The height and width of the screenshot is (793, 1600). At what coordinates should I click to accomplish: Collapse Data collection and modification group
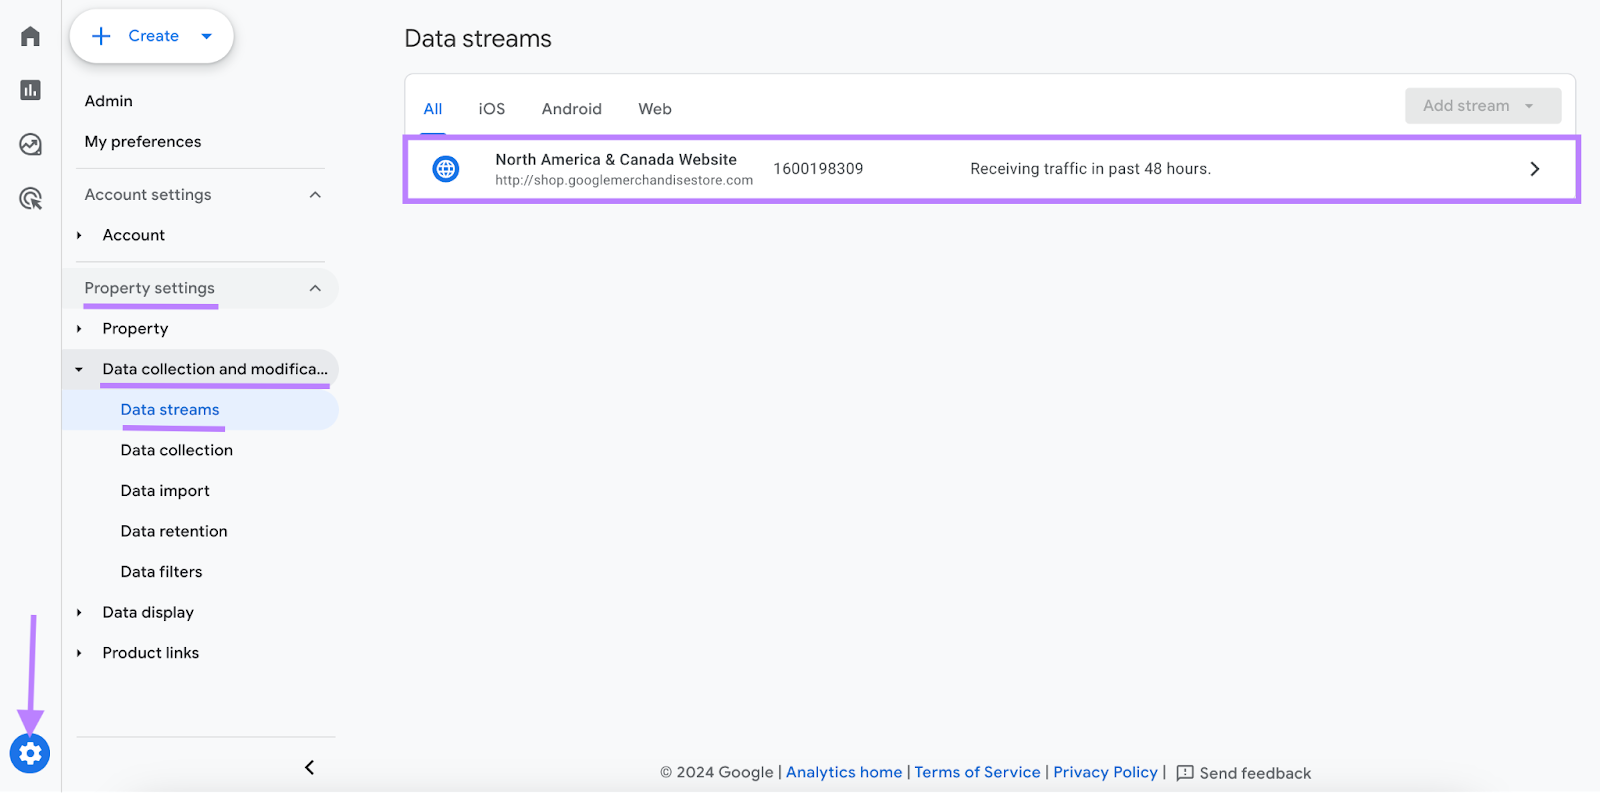(79, 369)
